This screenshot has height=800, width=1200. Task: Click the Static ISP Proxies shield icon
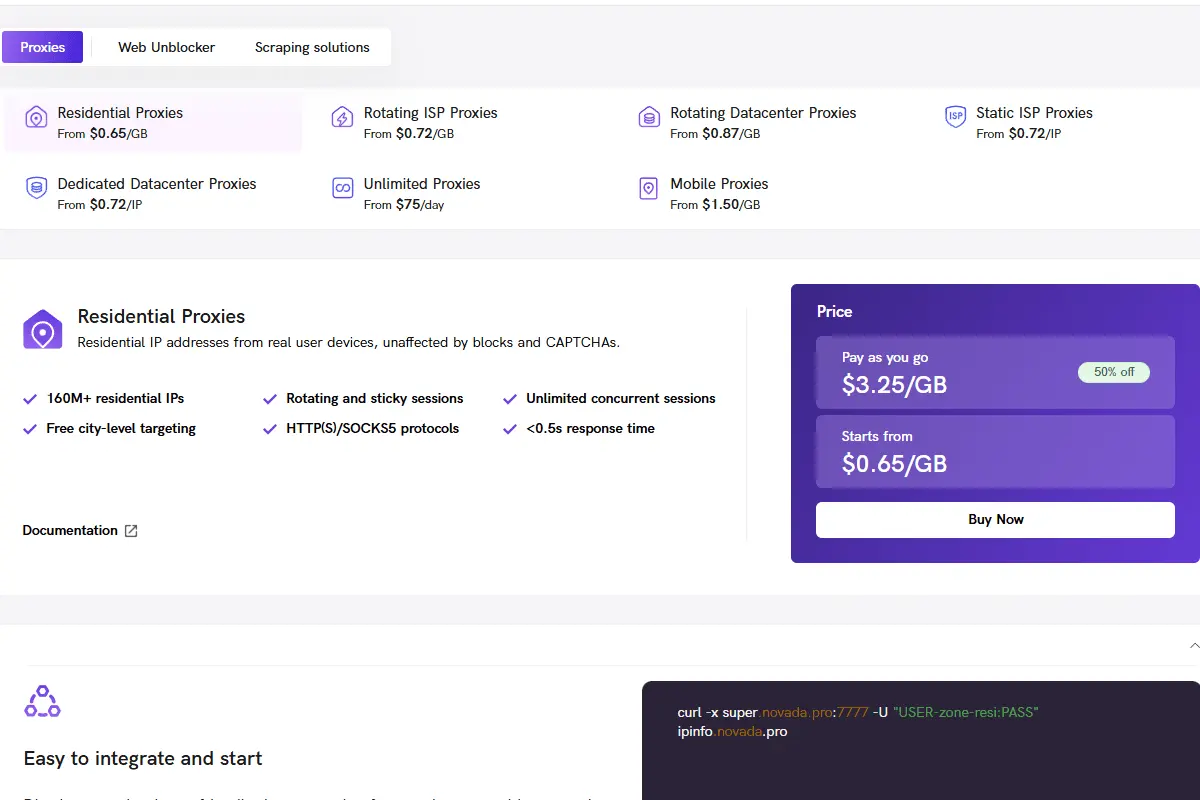point(956,117)
